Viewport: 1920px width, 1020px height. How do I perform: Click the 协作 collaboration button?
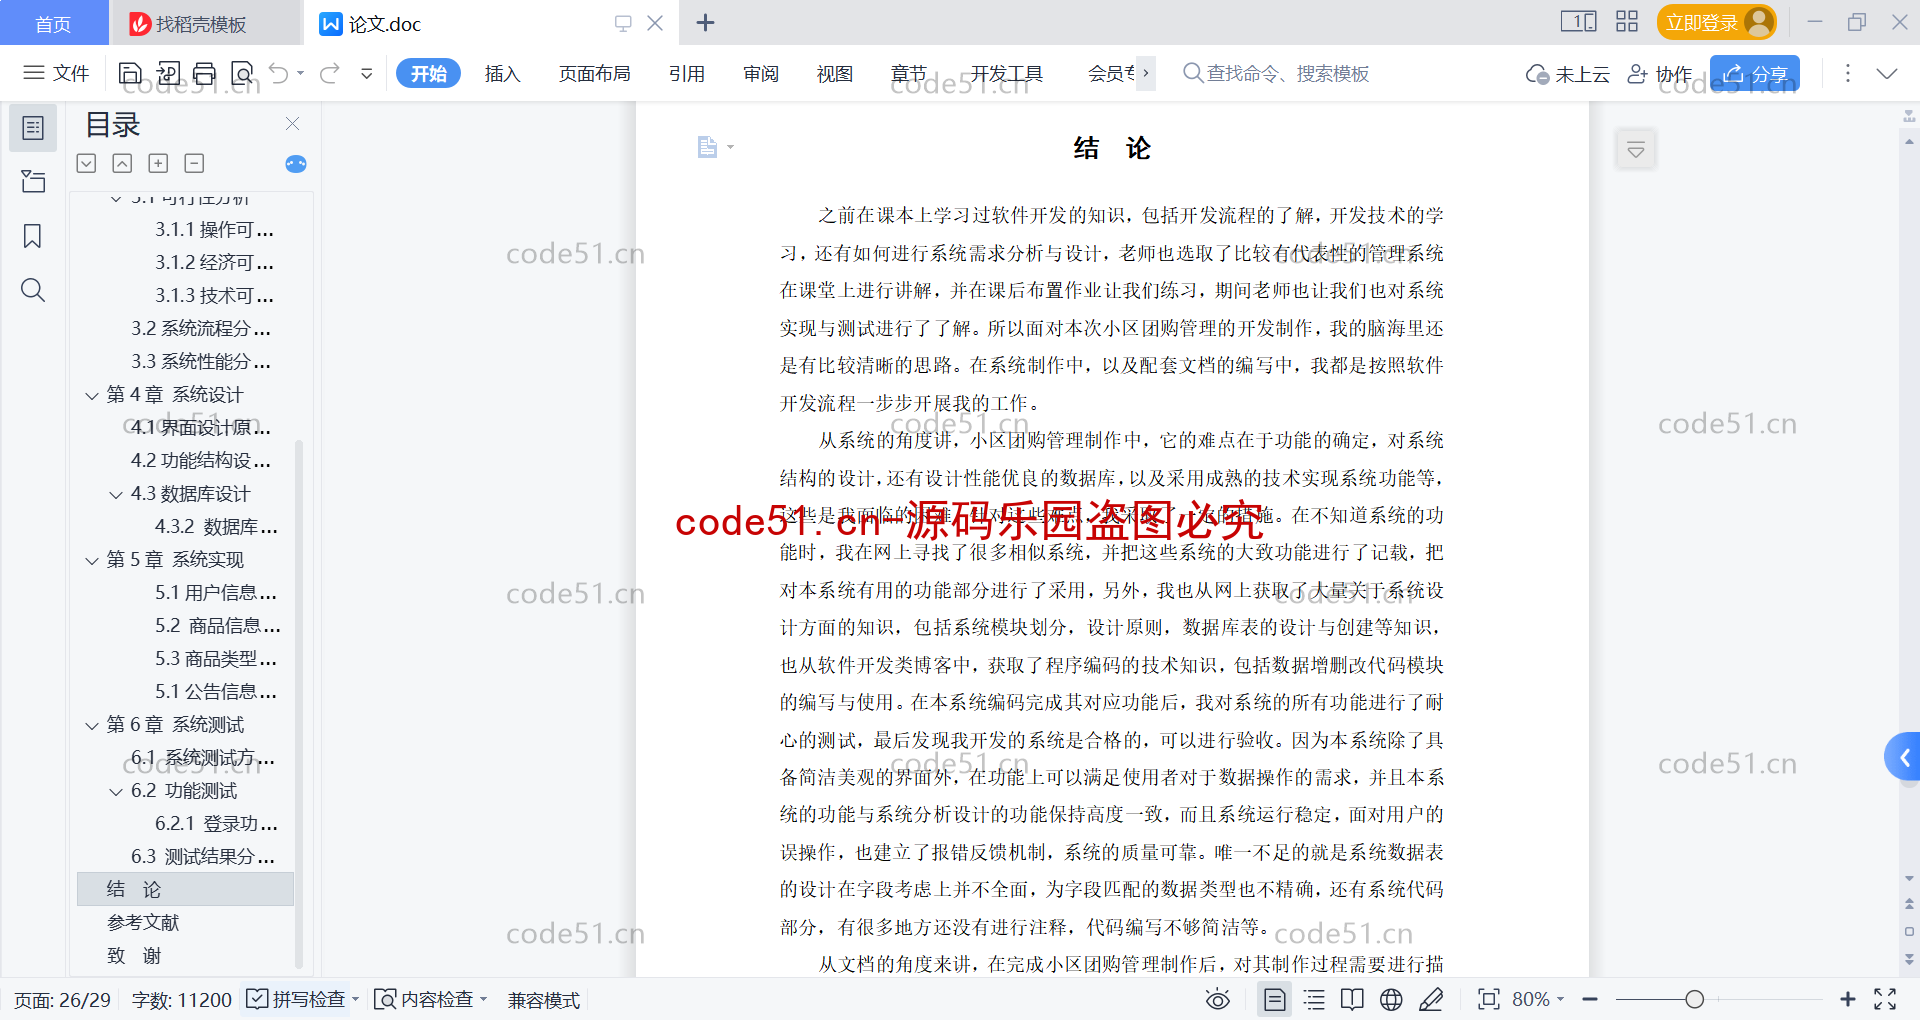pos(1660,74)
